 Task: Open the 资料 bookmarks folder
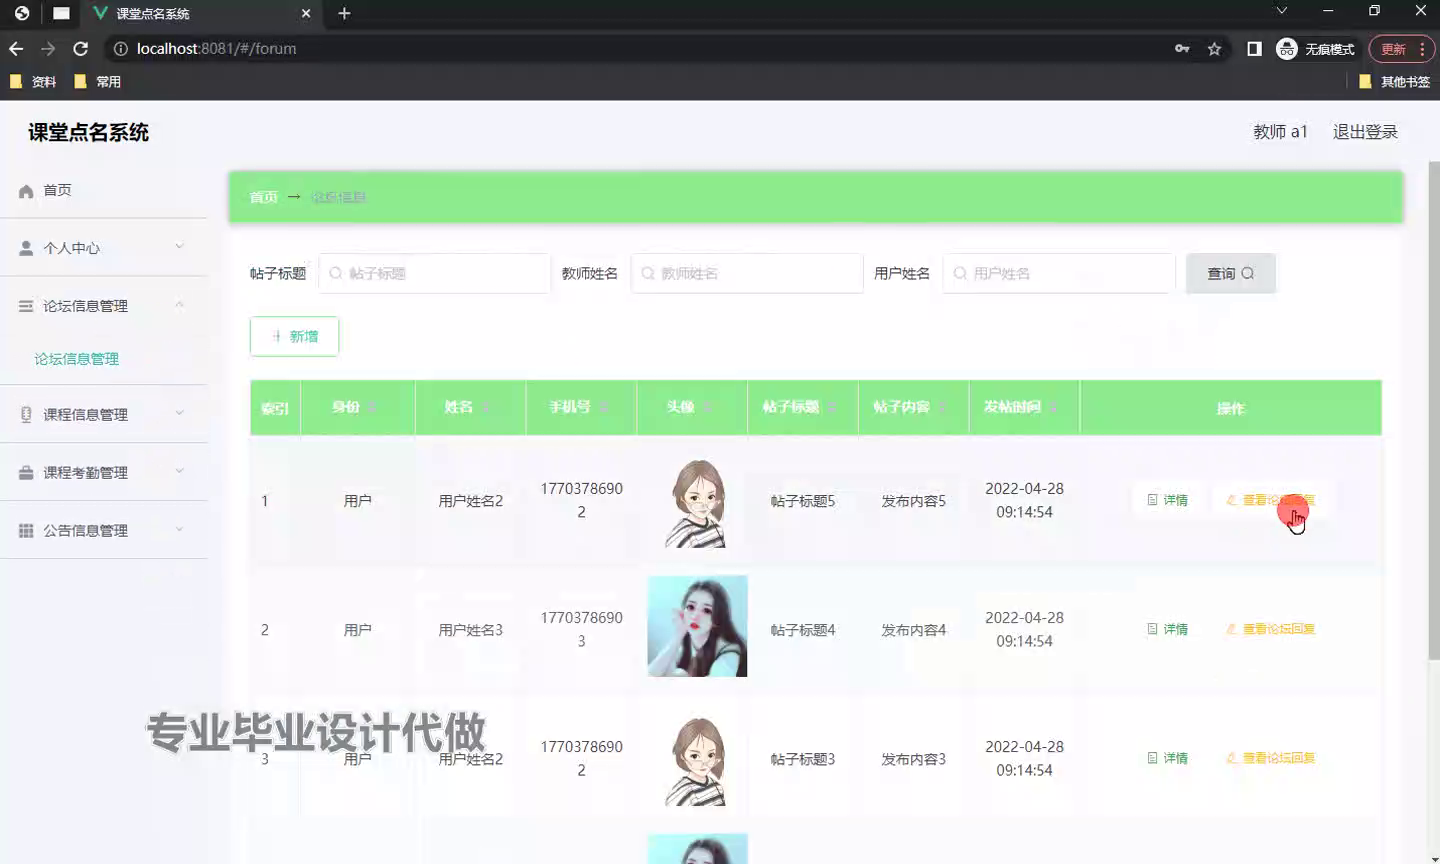pyautogui.click(x=33, y=82)
